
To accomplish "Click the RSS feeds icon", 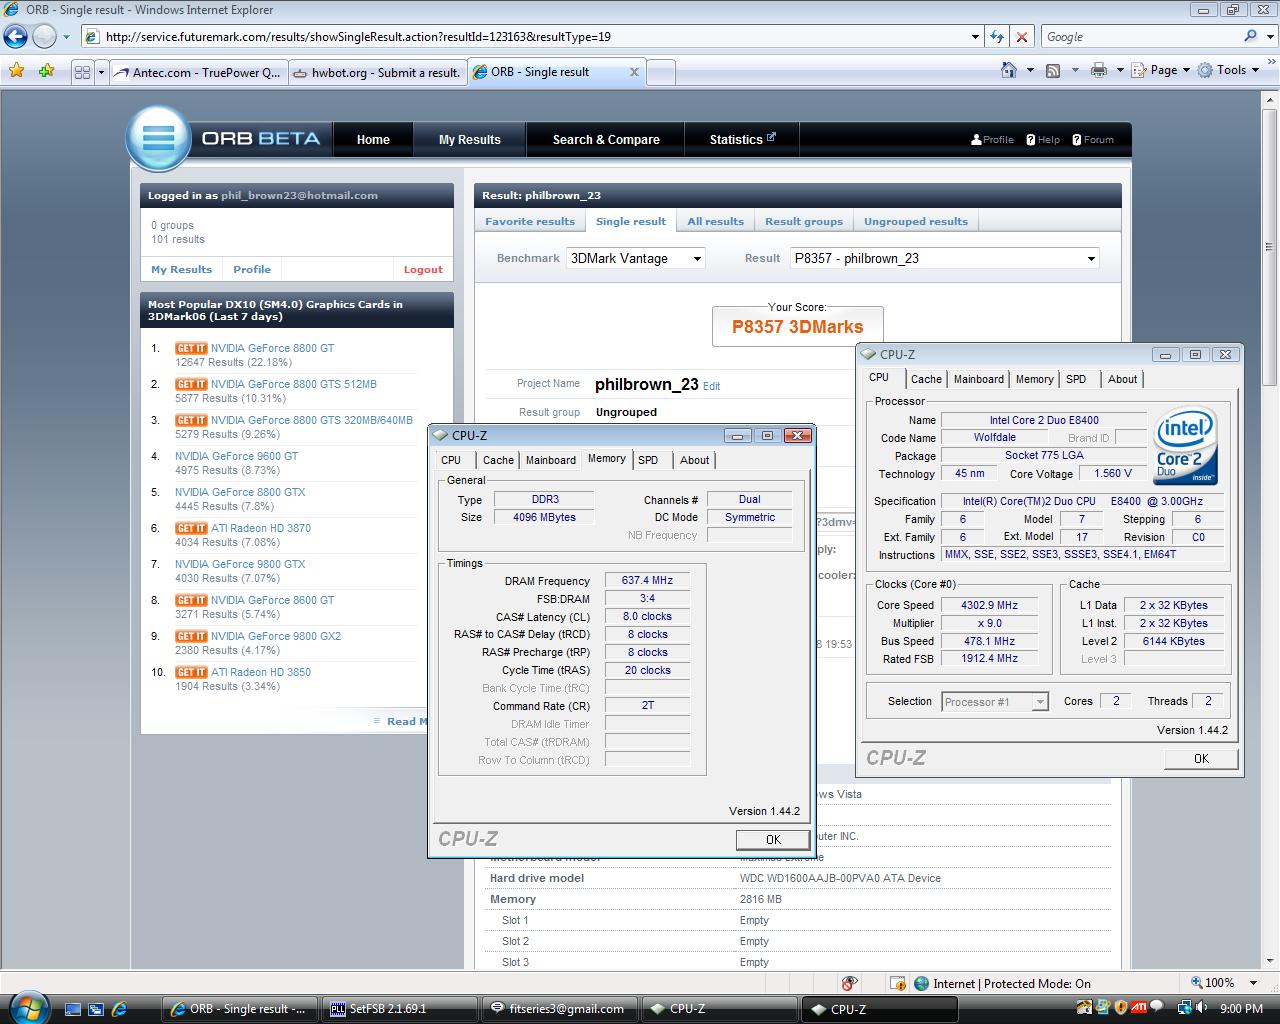I will coord(1053,70).
